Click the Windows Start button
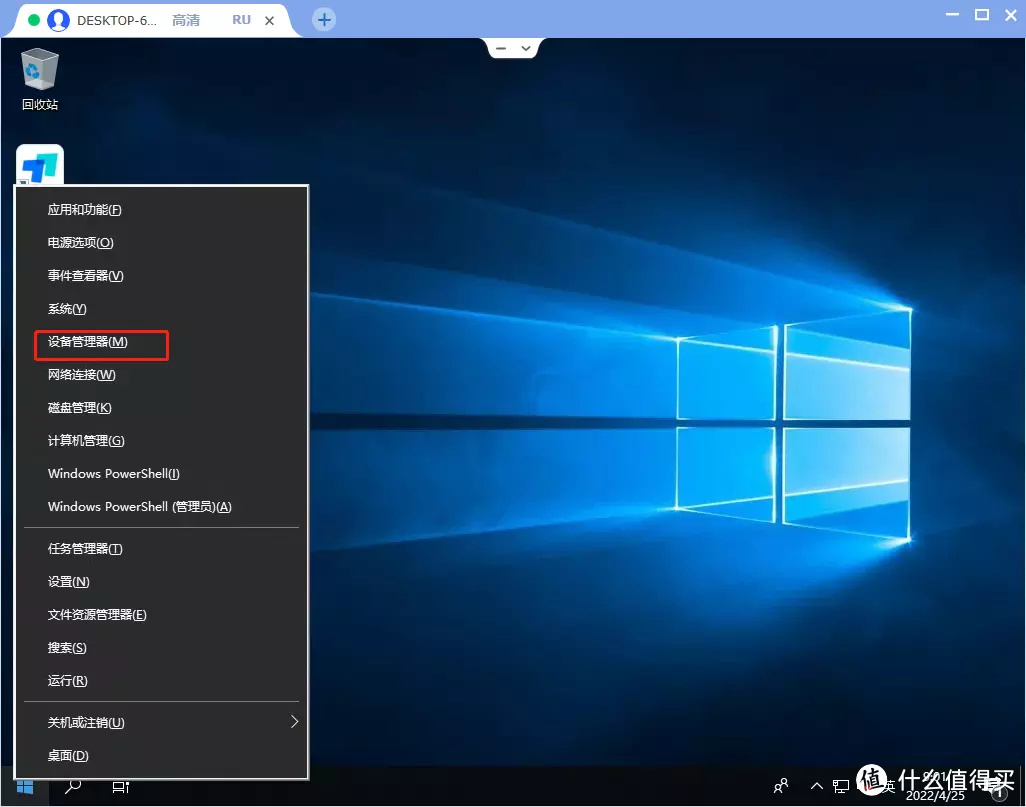Screen dimensions: 1026x807 coord(25,787)
